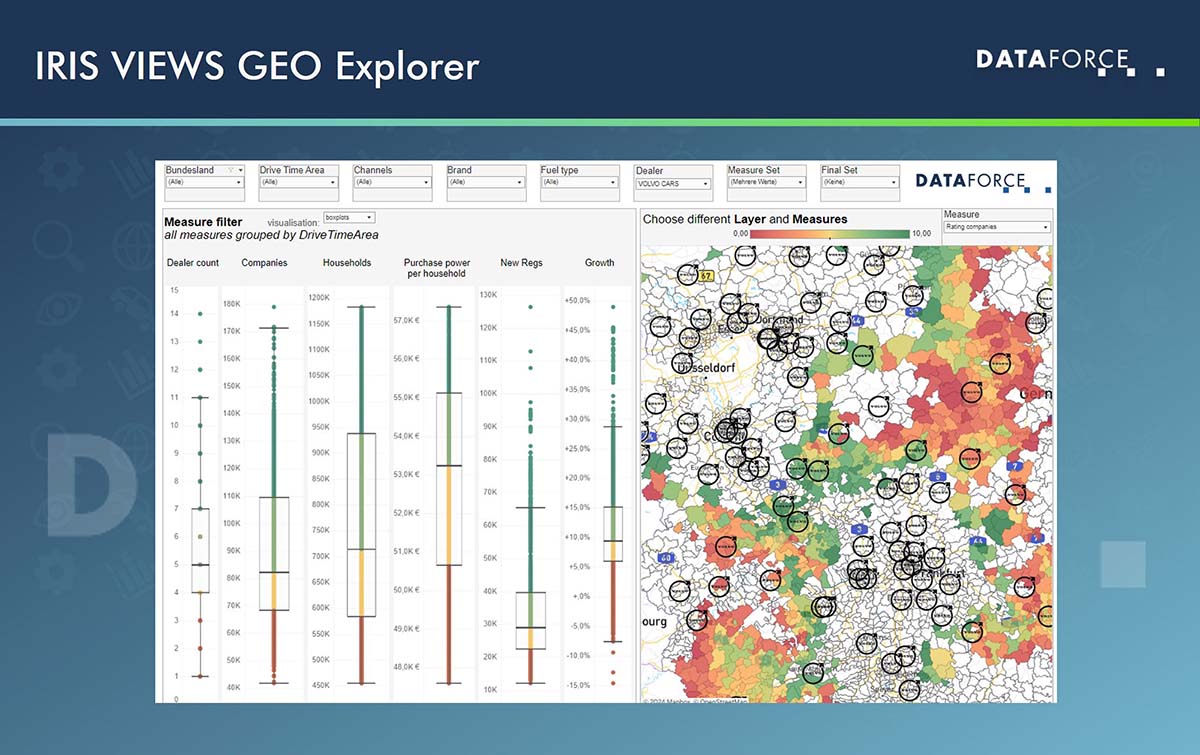
Task: Click the 130K New Regs axis label
Action: [x=488, y=295]
